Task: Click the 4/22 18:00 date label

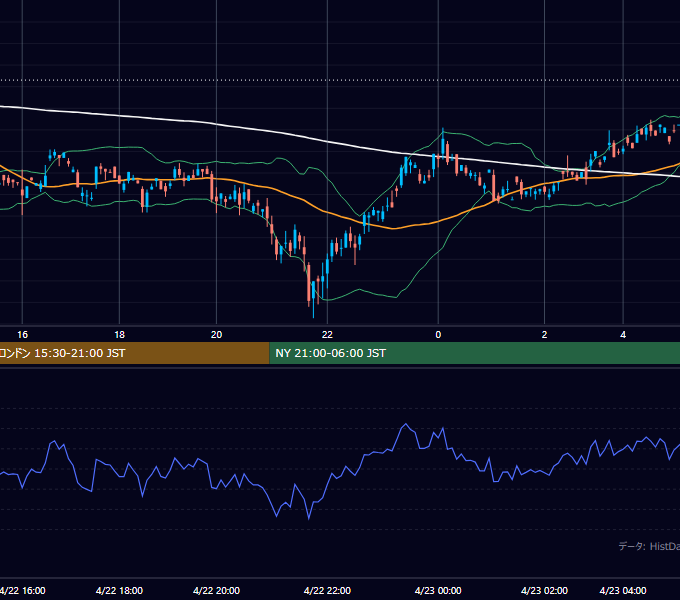Action: [119, 590]
